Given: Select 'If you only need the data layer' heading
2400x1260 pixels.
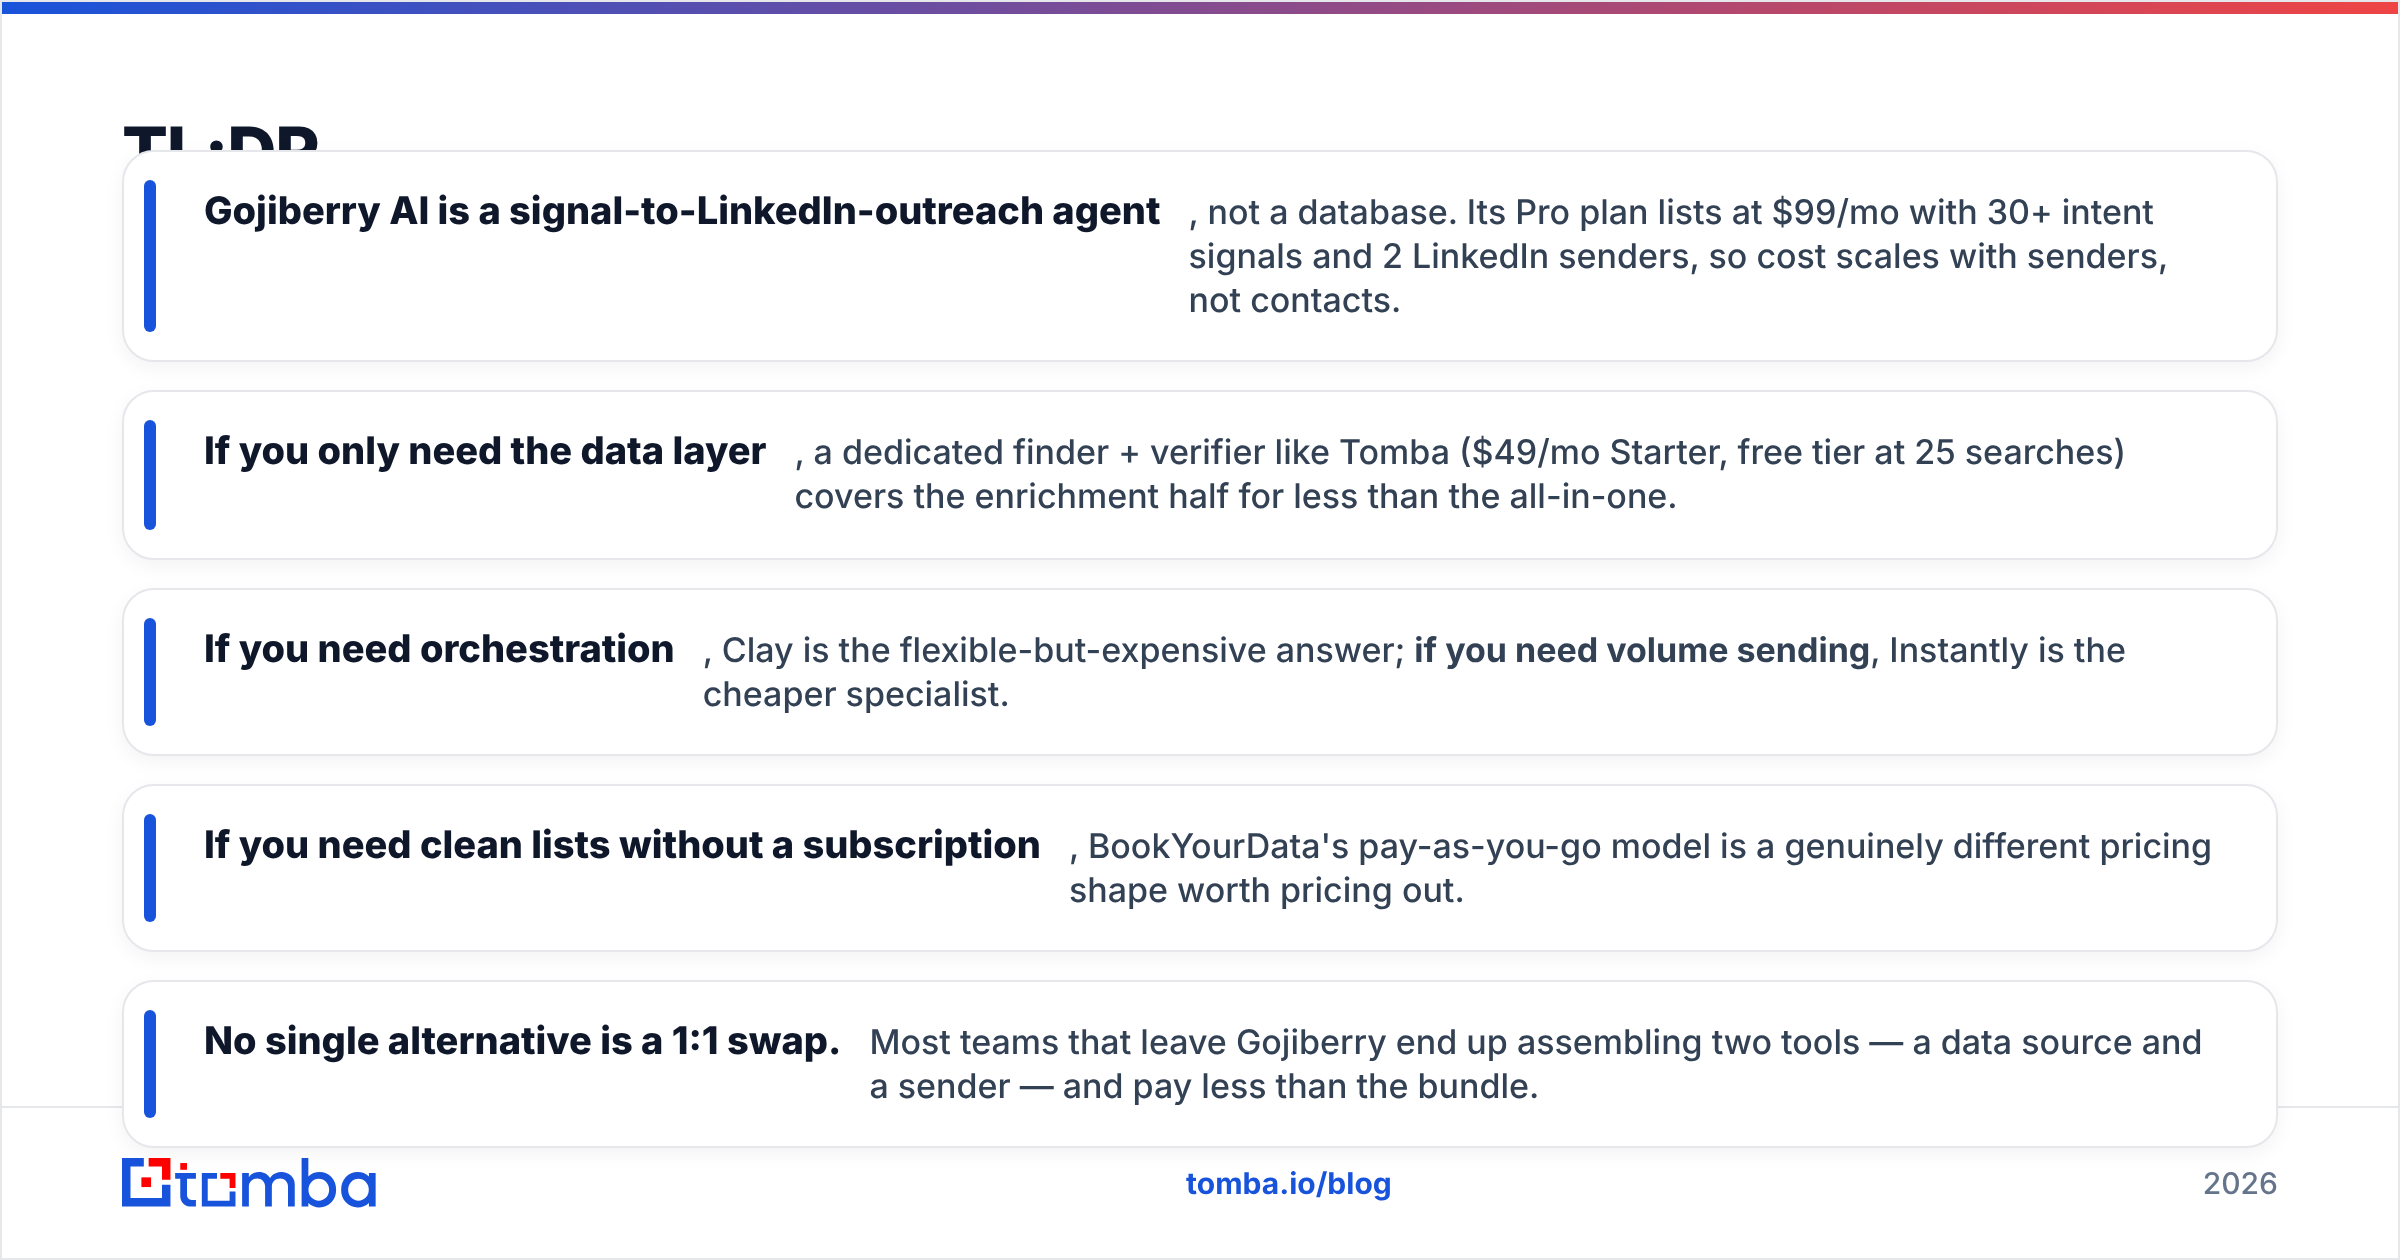Looking at the screenshot, I should 485,451.
